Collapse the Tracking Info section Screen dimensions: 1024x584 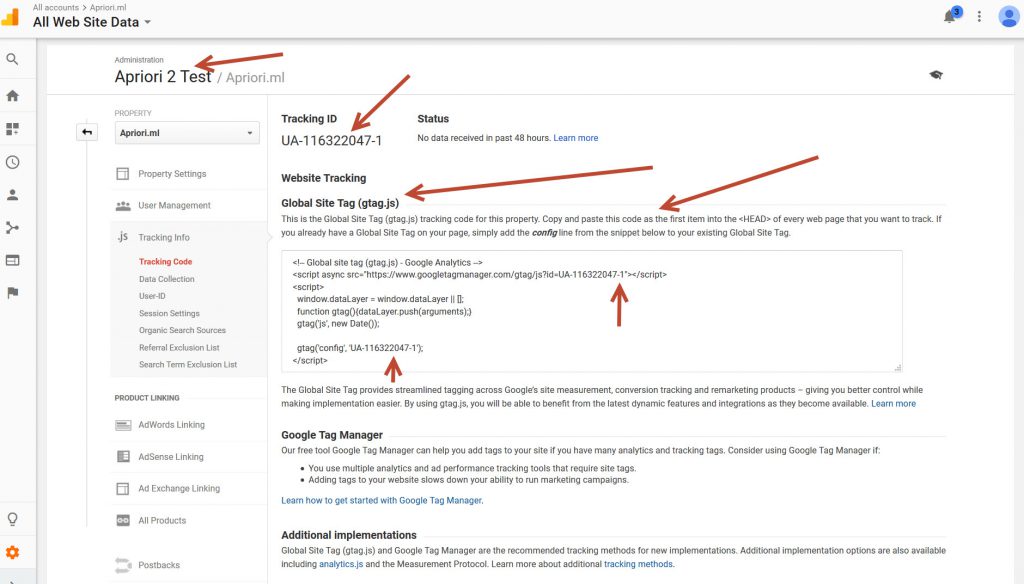[164, 238]
